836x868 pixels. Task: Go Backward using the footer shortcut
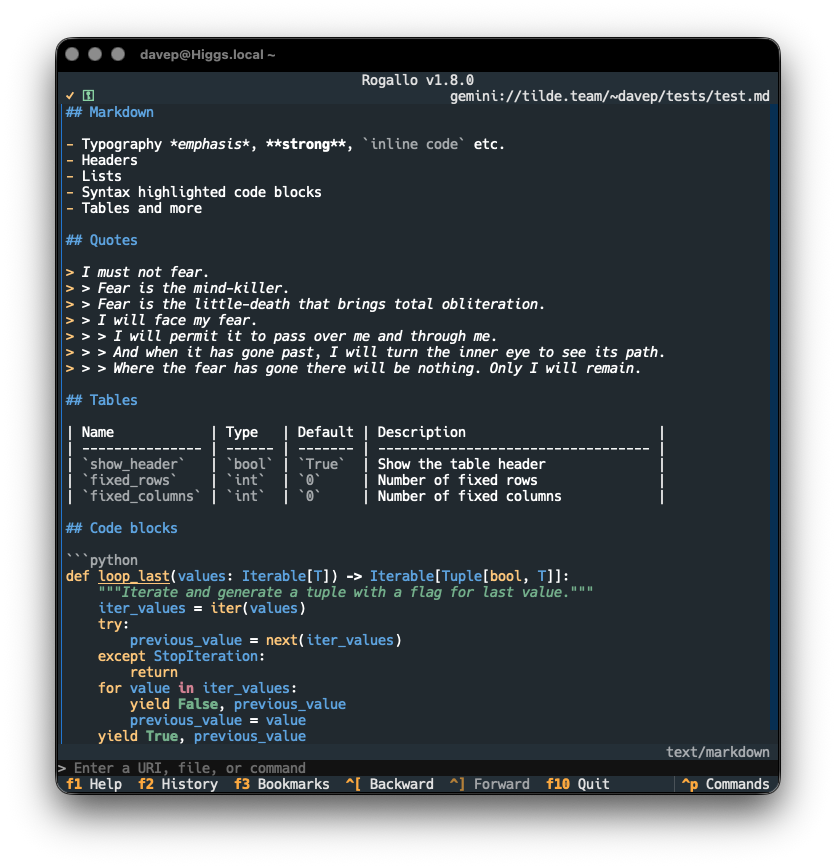390,784
